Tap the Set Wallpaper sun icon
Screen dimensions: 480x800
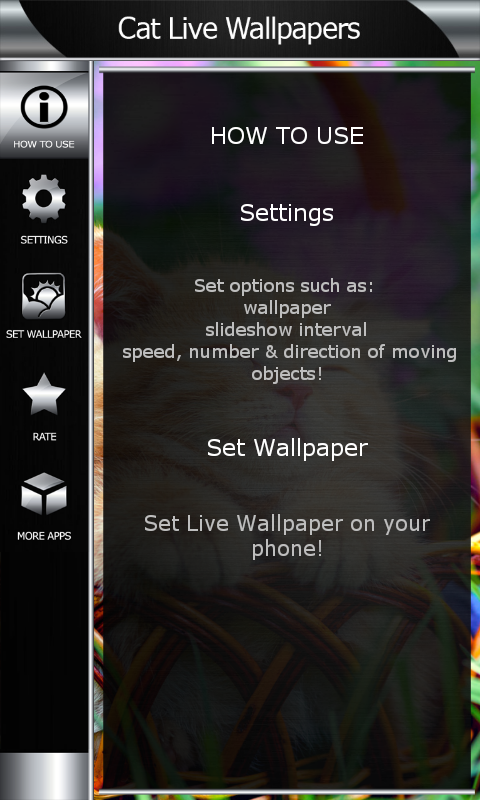(43, 296)
